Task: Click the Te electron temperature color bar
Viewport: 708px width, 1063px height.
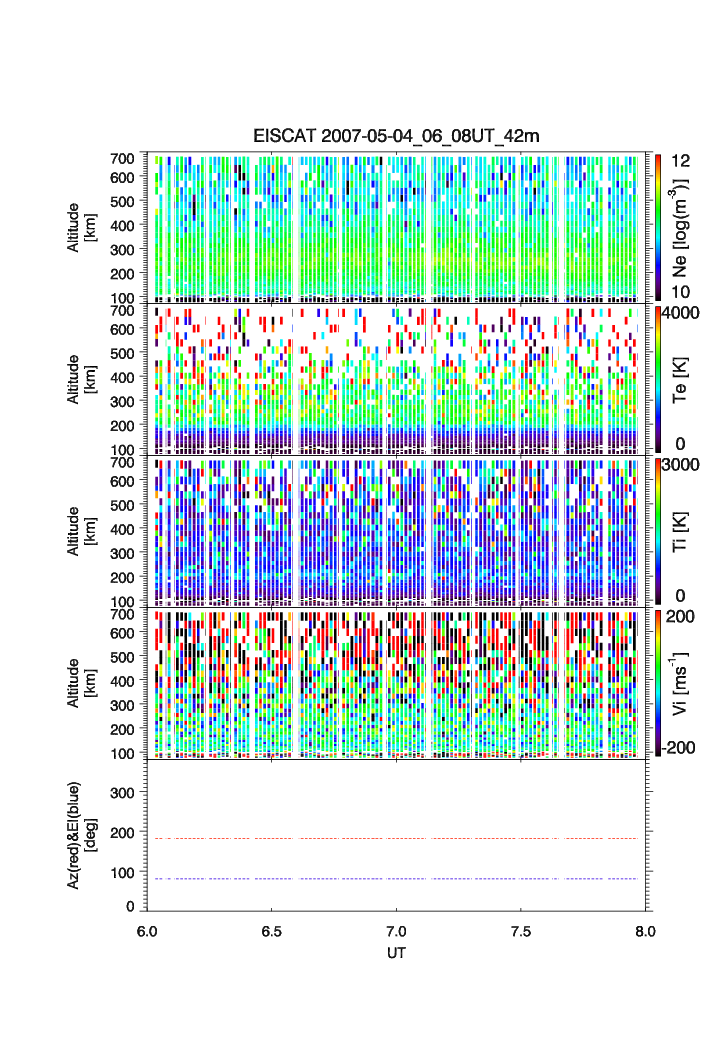Action: tap(658, 379)
